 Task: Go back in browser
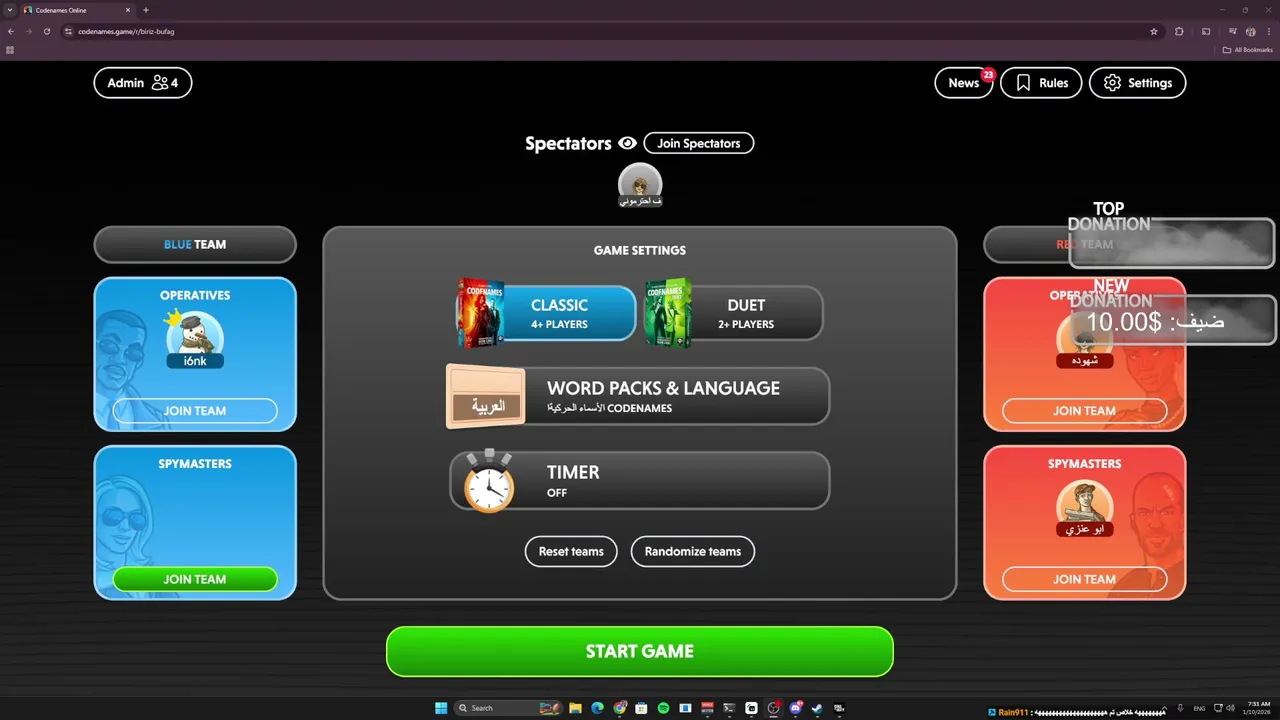coord(10,31)
